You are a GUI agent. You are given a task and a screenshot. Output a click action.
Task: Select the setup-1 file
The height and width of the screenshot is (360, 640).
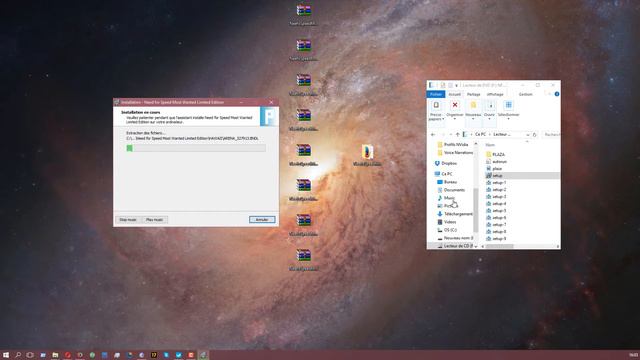tap(496, 182)
